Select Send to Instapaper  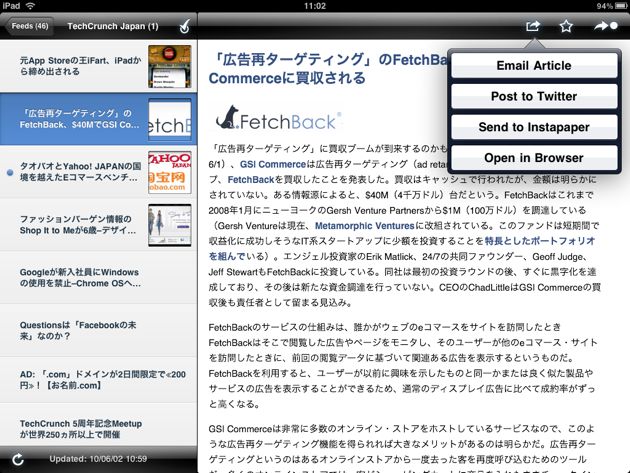[x=534, y=127]
